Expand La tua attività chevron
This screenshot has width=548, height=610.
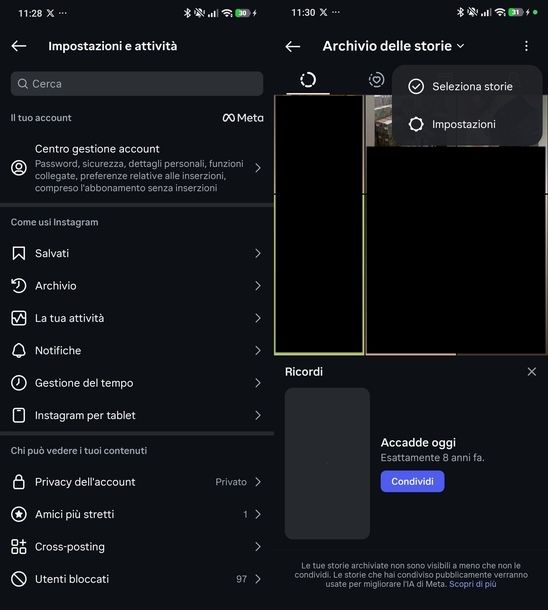pyautogui.click(x=258, y=318)
